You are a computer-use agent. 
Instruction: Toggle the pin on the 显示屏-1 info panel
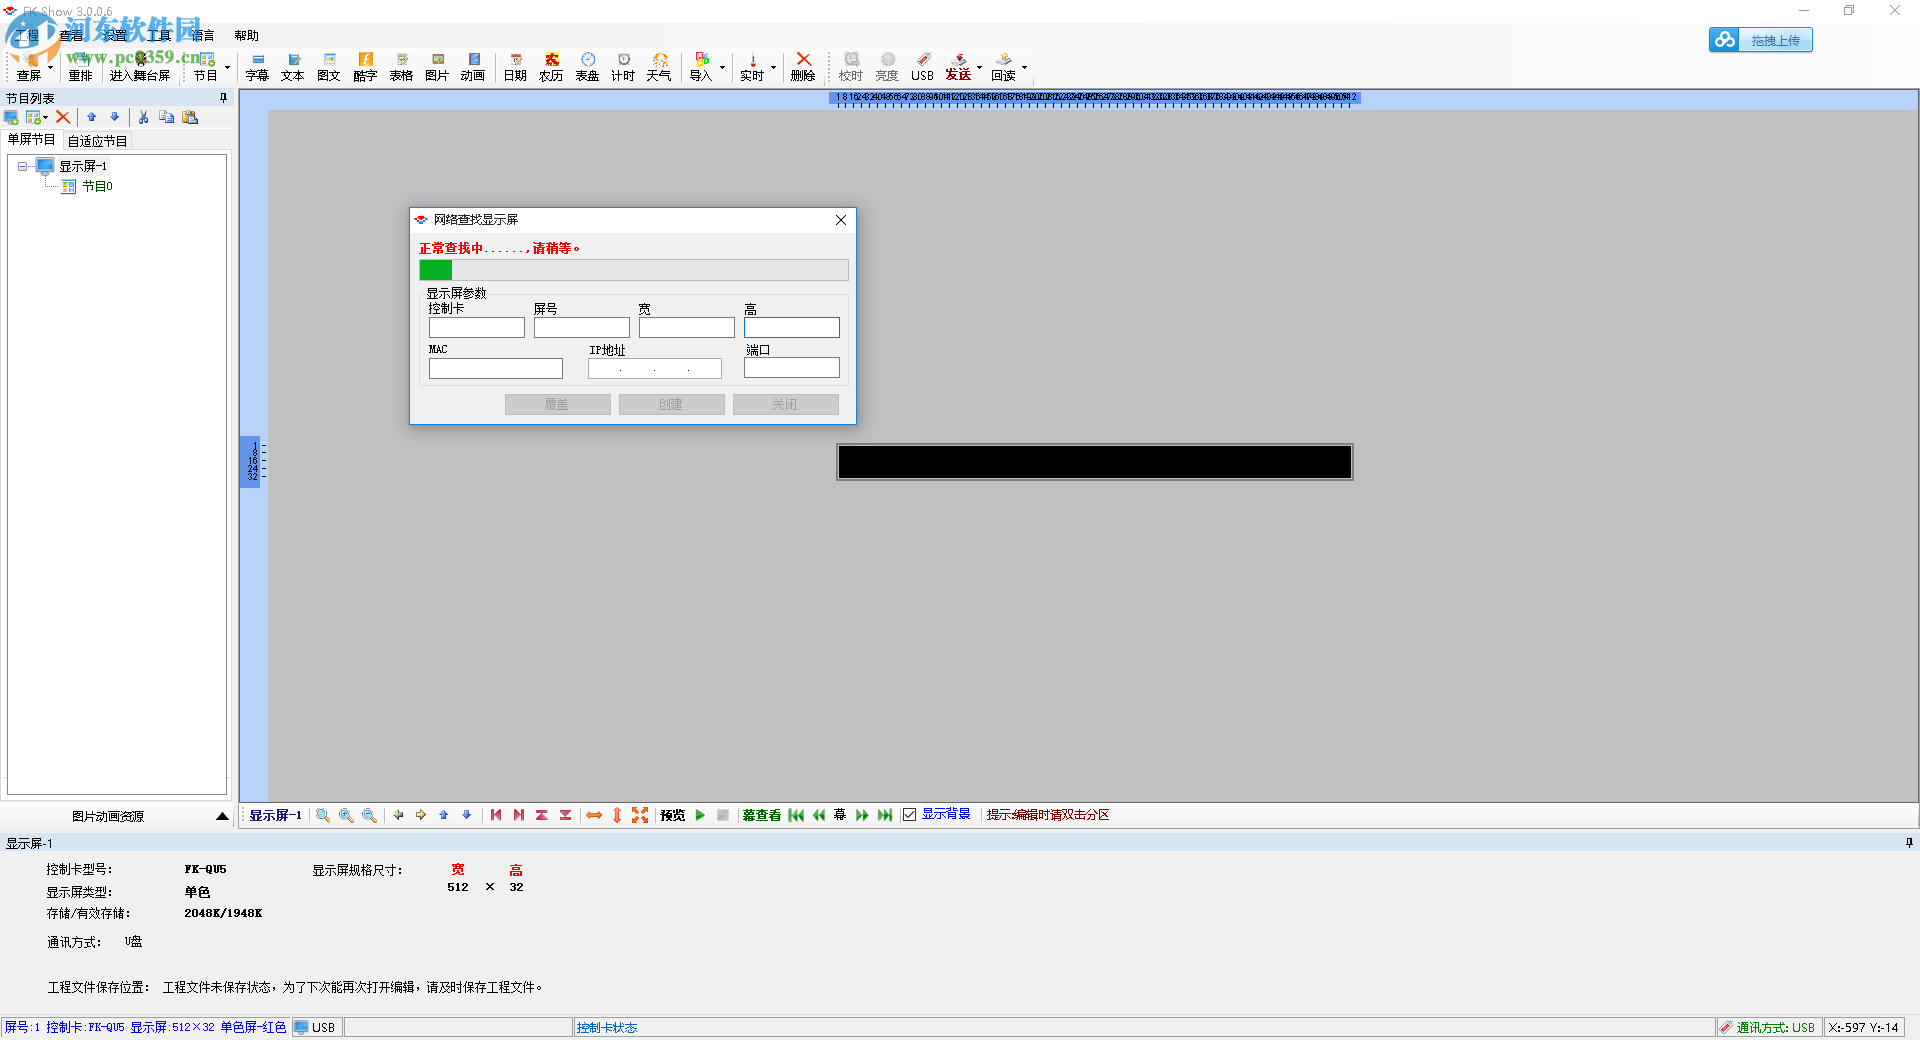[x=1909, y=843]
